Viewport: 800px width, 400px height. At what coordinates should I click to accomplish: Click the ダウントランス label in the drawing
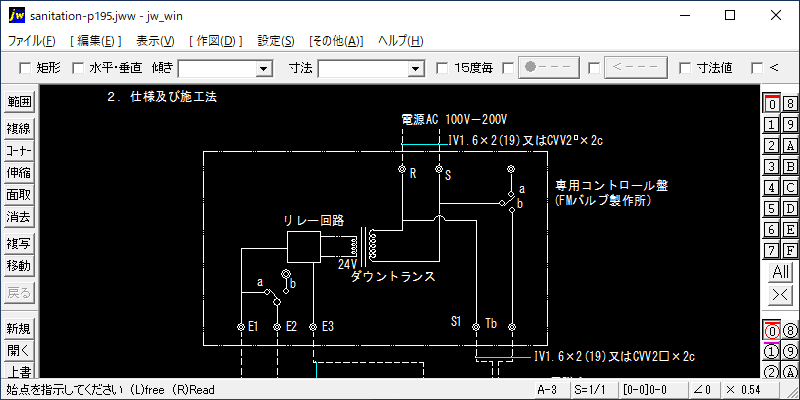tap(393, 277)
